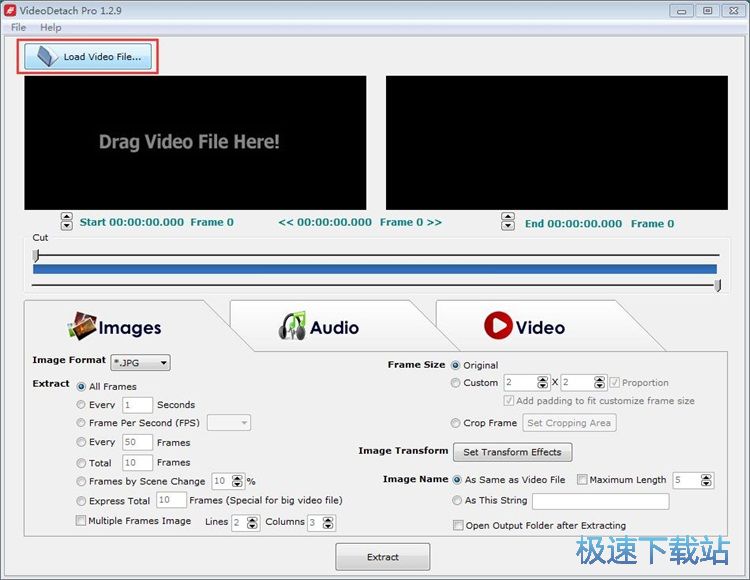Select Custom frame size option
The image size is (750, 580).
[x=455, y=383]
